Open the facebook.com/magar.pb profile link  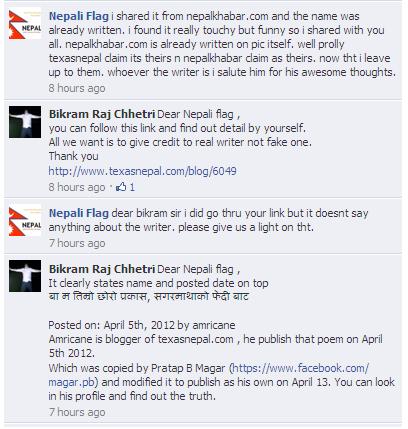pos(209,375)
